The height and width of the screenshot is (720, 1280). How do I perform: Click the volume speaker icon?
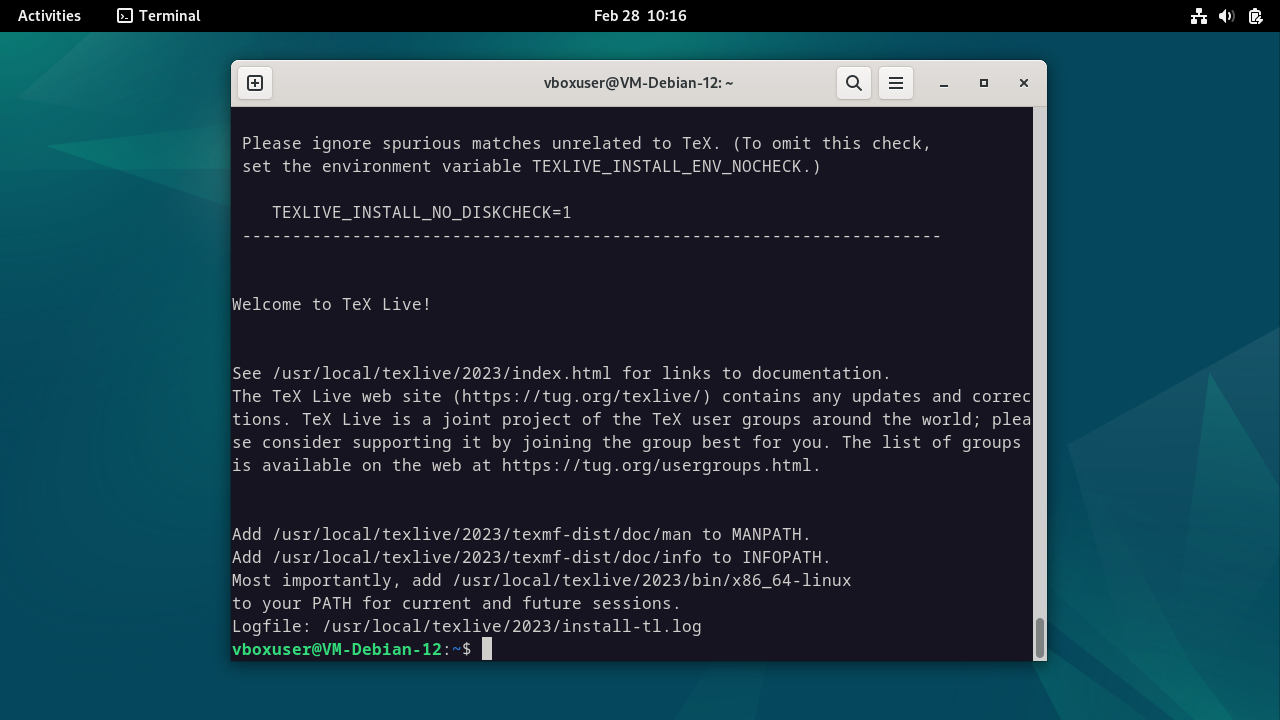[x=1227, y=16]
